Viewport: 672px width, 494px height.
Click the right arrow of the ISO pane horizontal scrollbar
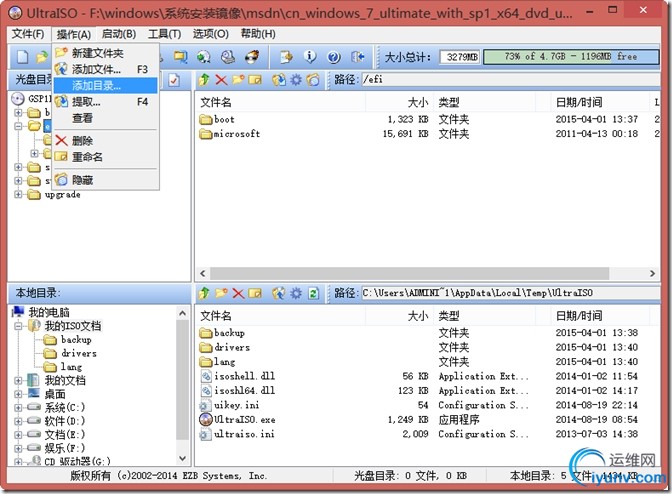652,273
